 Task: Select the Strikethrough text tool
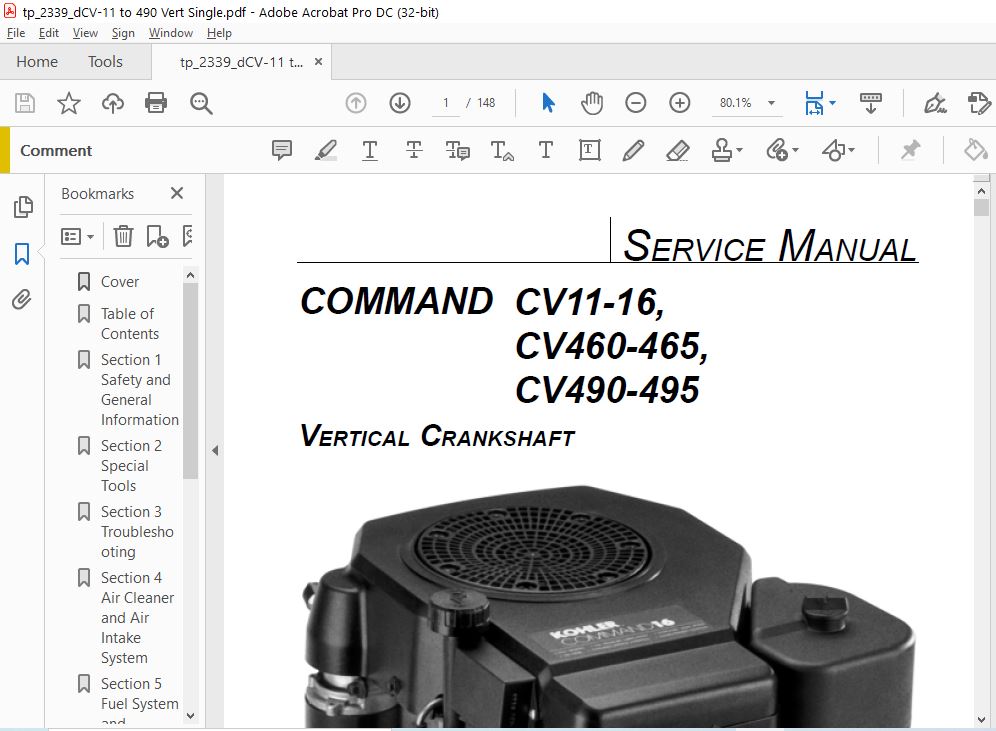tap(414, 151)
